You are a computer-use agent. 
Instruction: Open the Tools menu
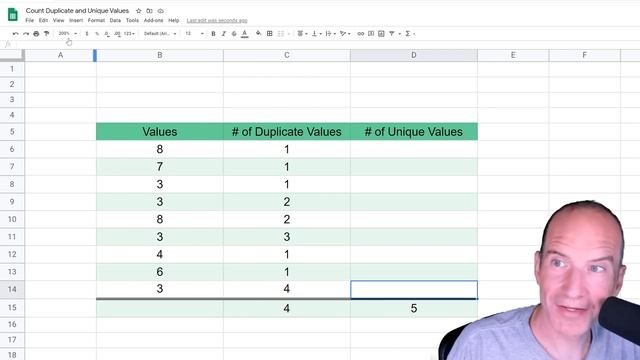click(x=132, y=20)
